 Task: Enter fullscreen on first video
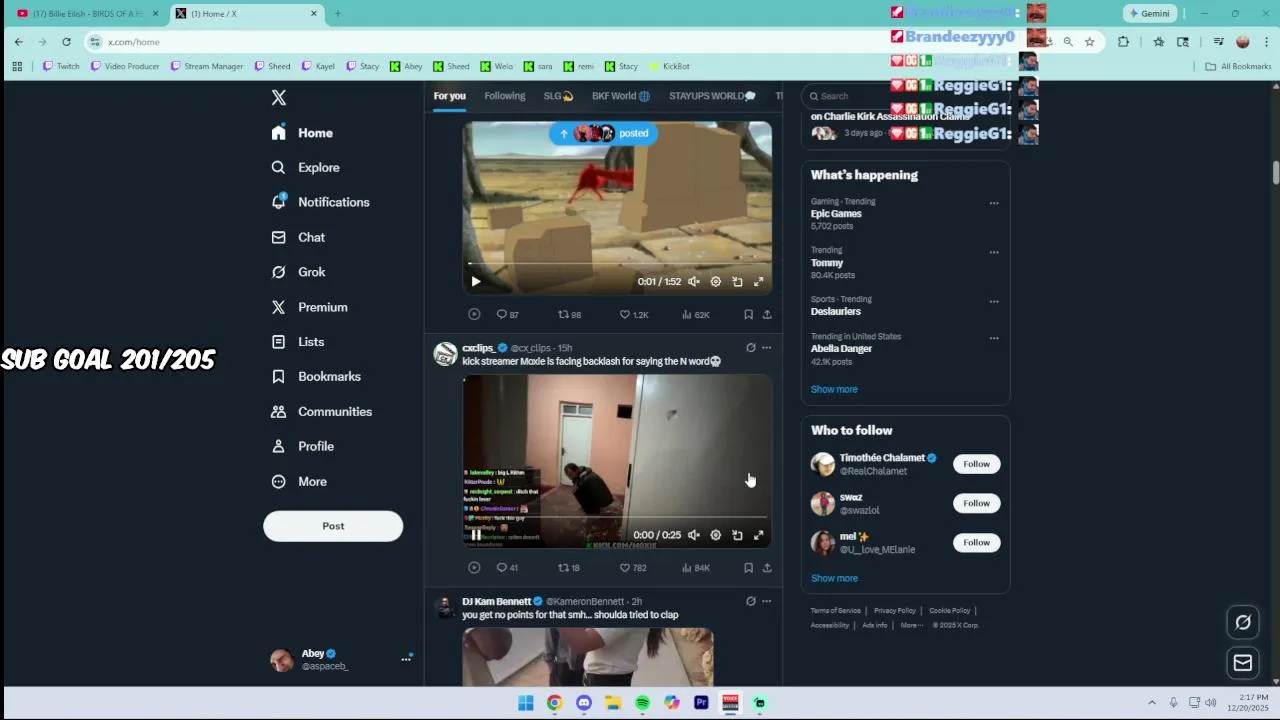click(759, 282)
